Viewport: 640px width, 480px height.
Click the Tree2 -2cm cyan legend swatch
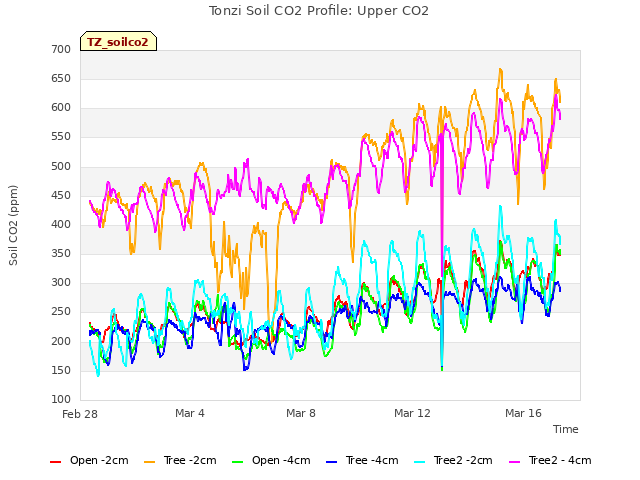click(x=420, y=462)
